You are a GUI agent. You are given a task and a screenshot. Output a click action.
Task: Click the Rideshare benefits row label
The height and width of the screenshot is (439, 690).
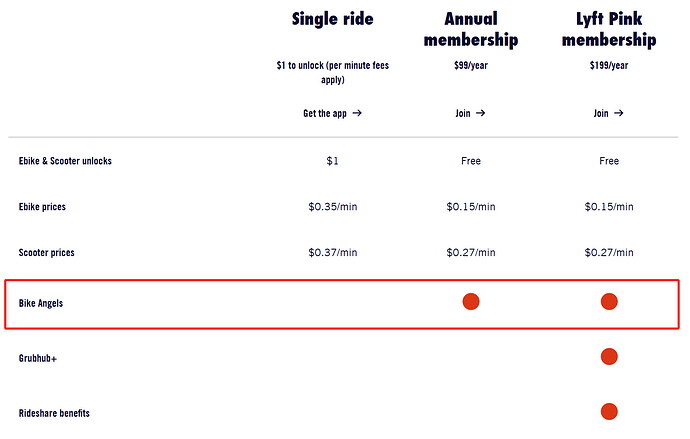53,412
